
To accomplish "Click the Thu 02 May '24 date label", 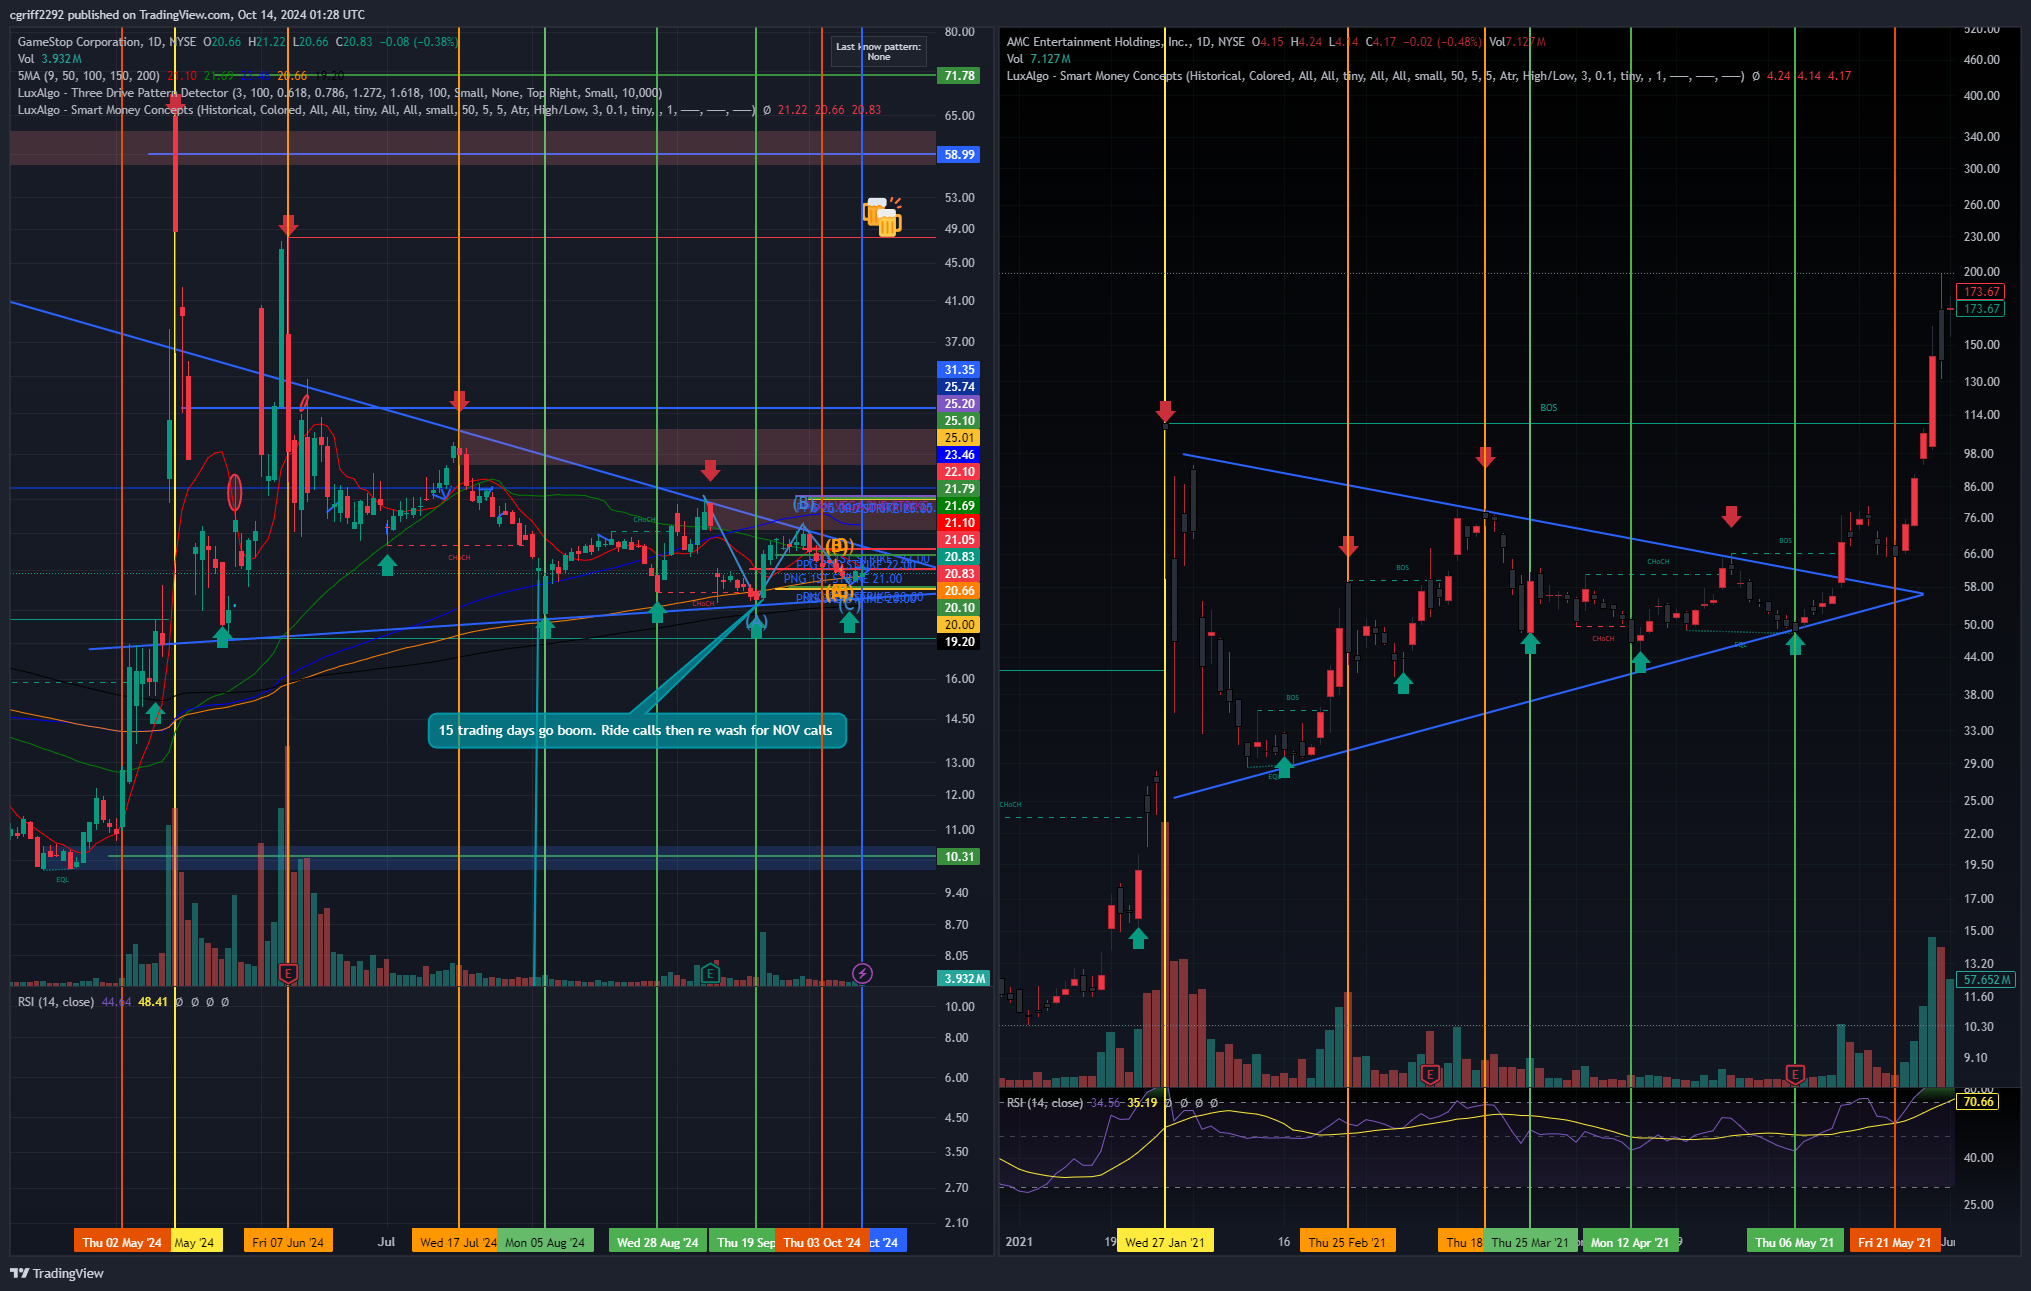I will (122, 1242).
